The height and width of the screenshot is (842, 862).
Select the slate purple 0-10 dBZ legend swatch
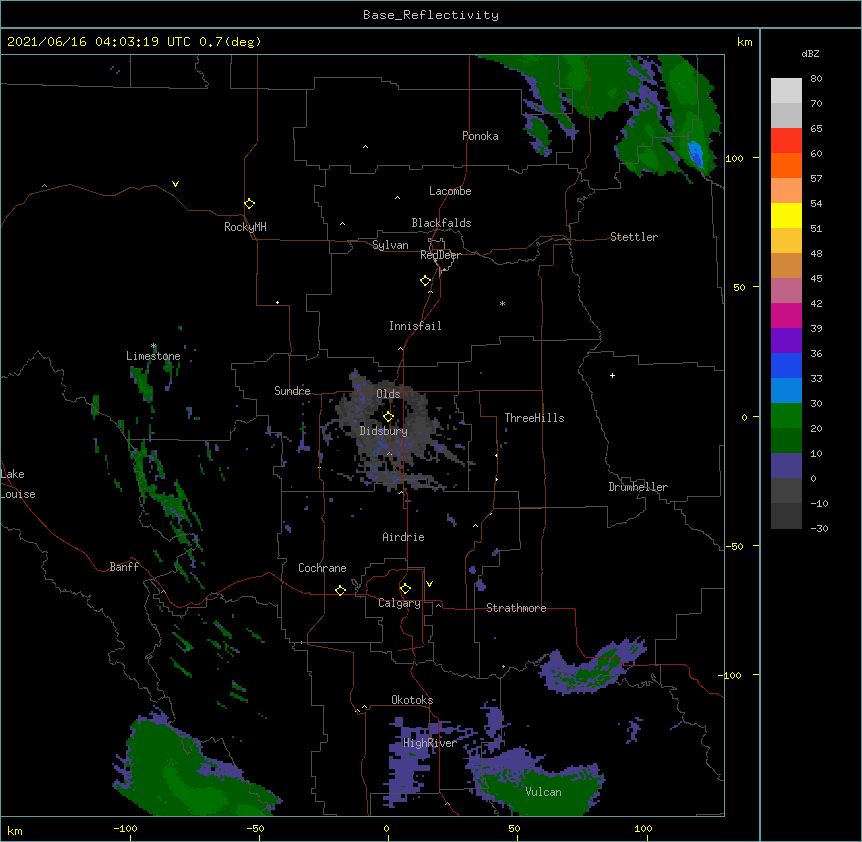786,466
